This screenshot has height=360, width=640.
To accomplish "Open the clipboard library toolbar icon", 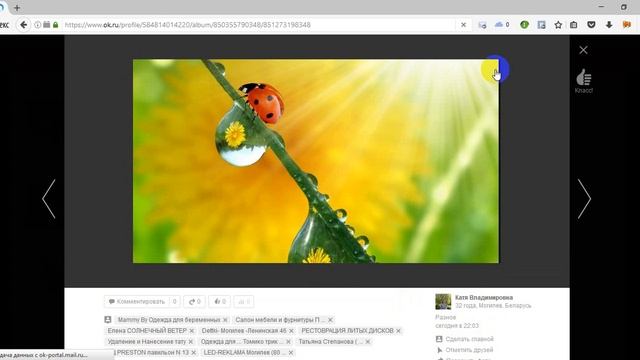I will [573, 25].
